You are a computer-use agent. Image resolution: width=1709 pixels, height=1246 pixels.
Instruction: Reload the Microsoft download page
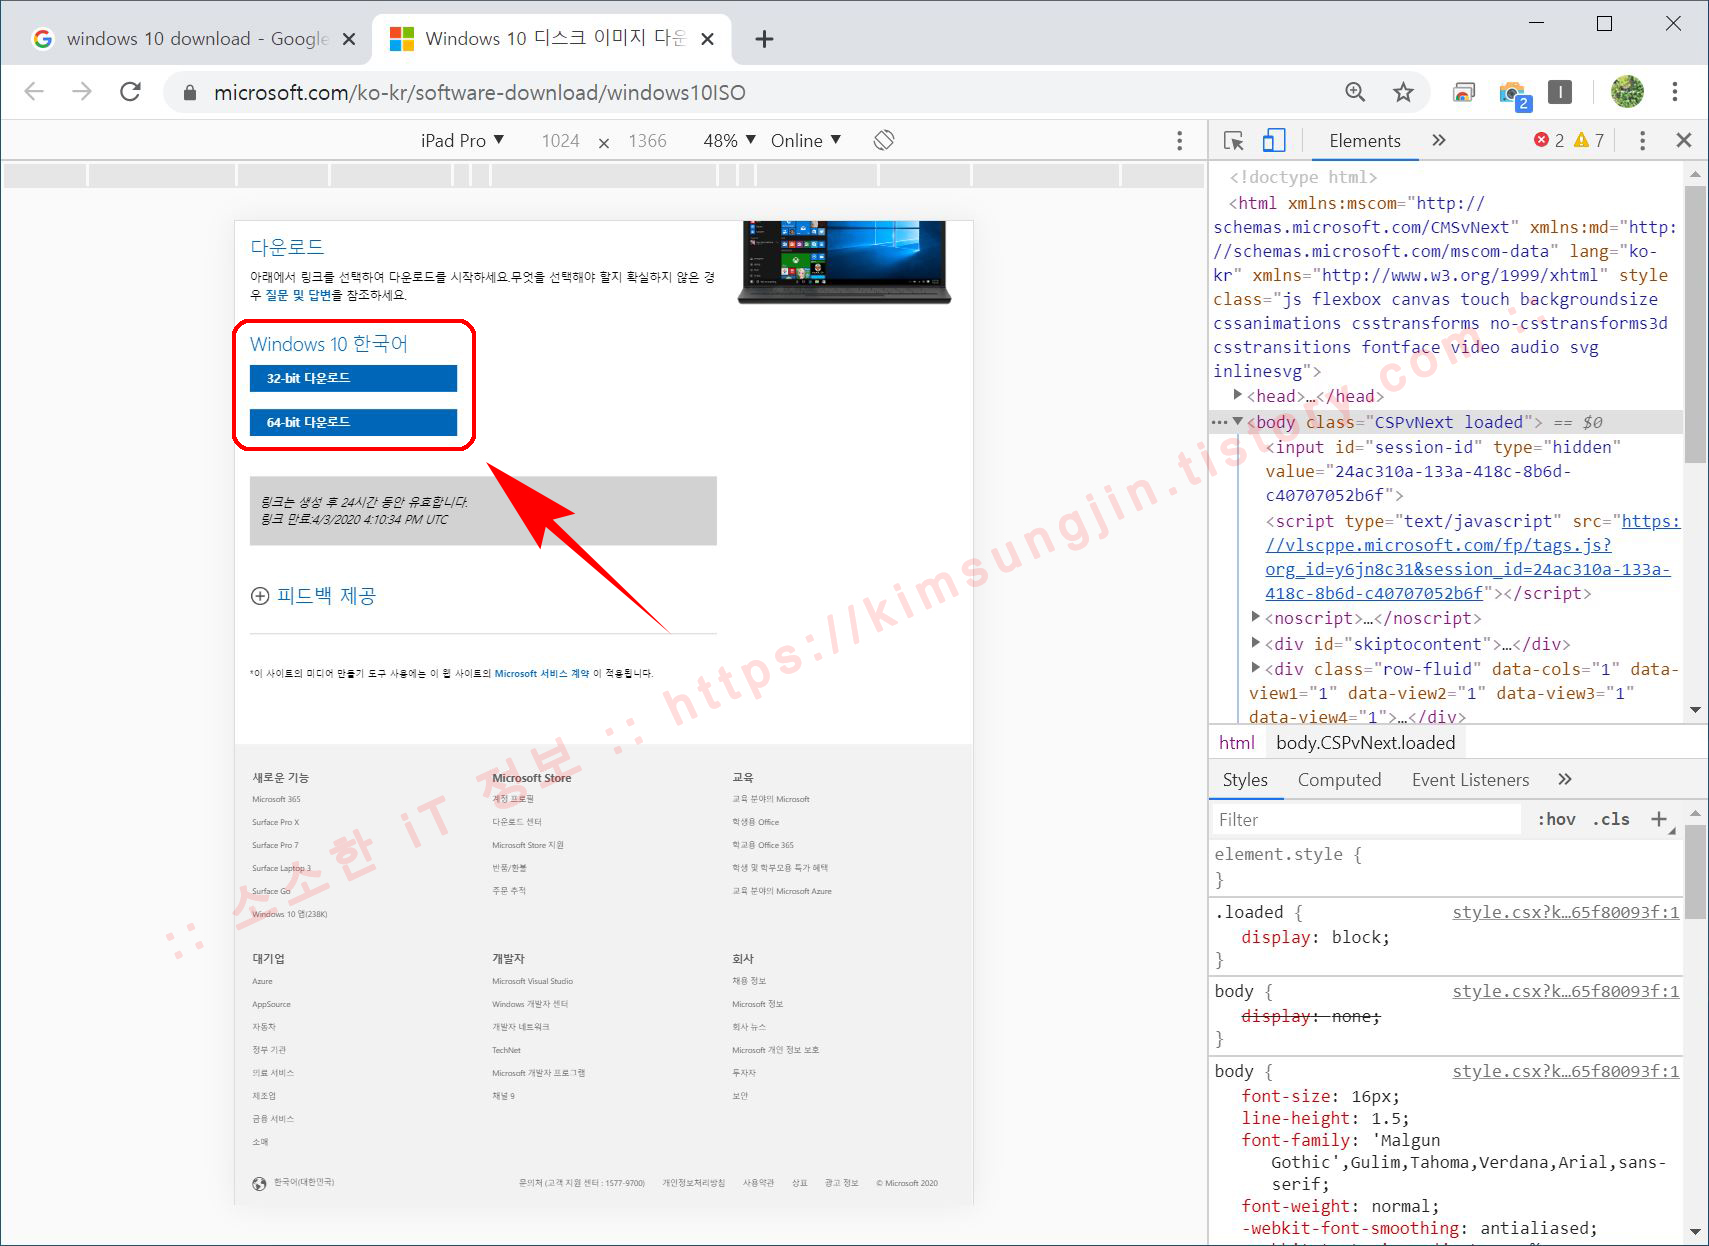click(x=130, y=92)
